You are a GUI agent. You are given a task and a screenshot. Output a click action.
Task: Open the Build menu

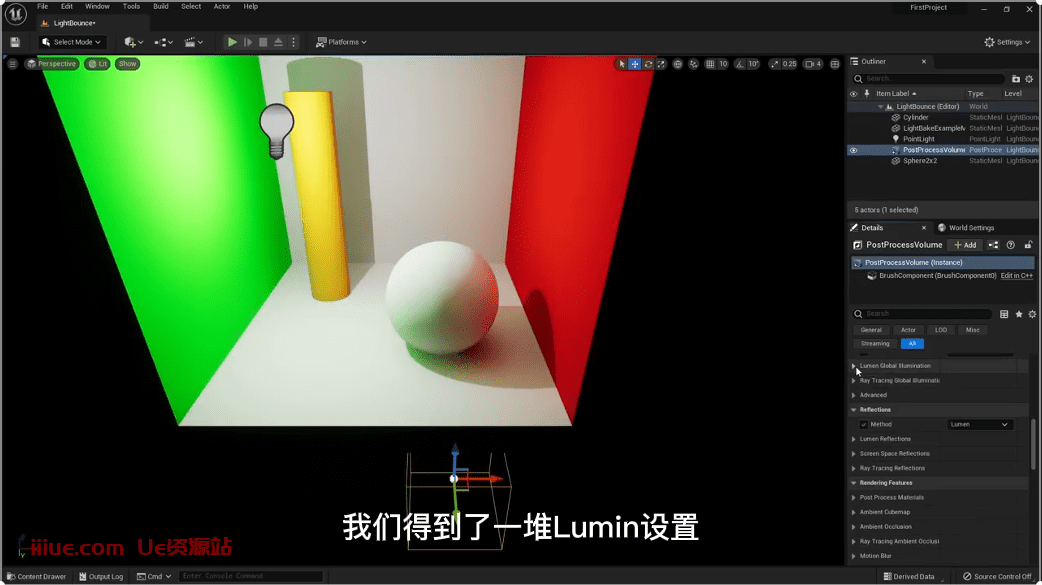[x=160, y=6]
